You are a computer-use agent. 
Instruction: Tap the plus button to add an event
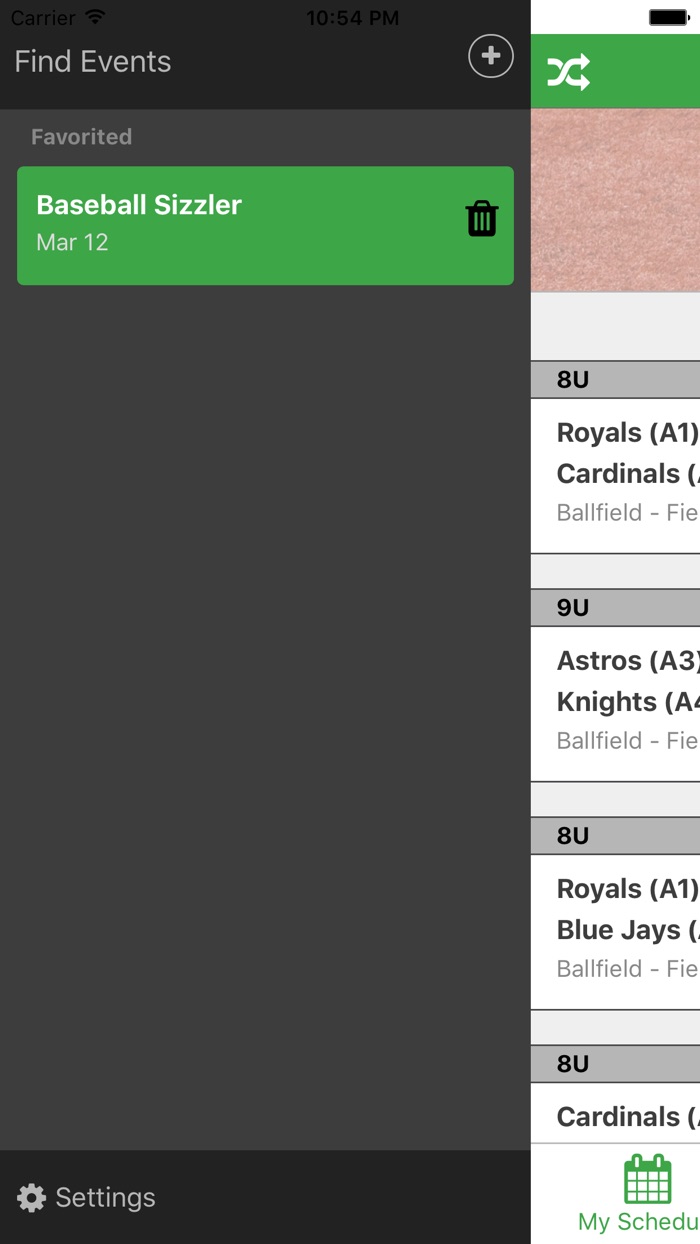point(490,57)
